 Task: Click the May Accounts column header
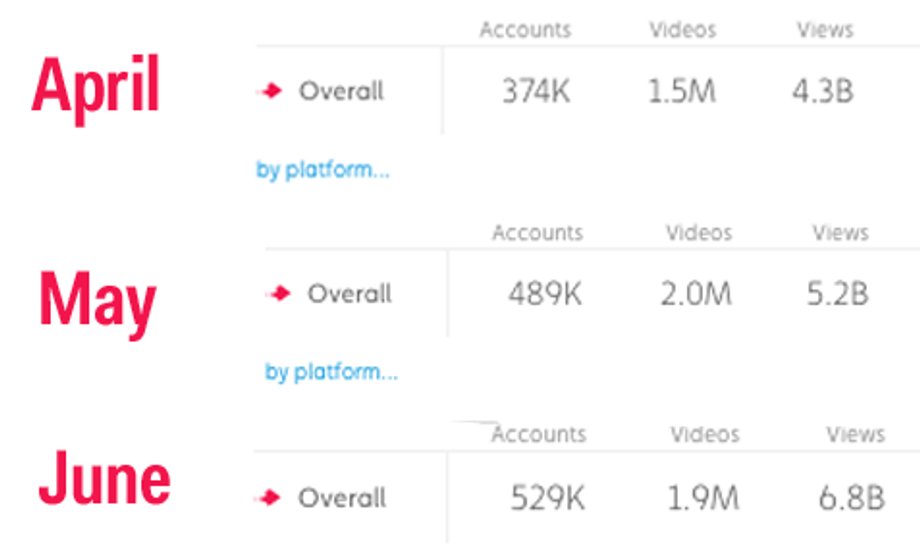point(537,233)
